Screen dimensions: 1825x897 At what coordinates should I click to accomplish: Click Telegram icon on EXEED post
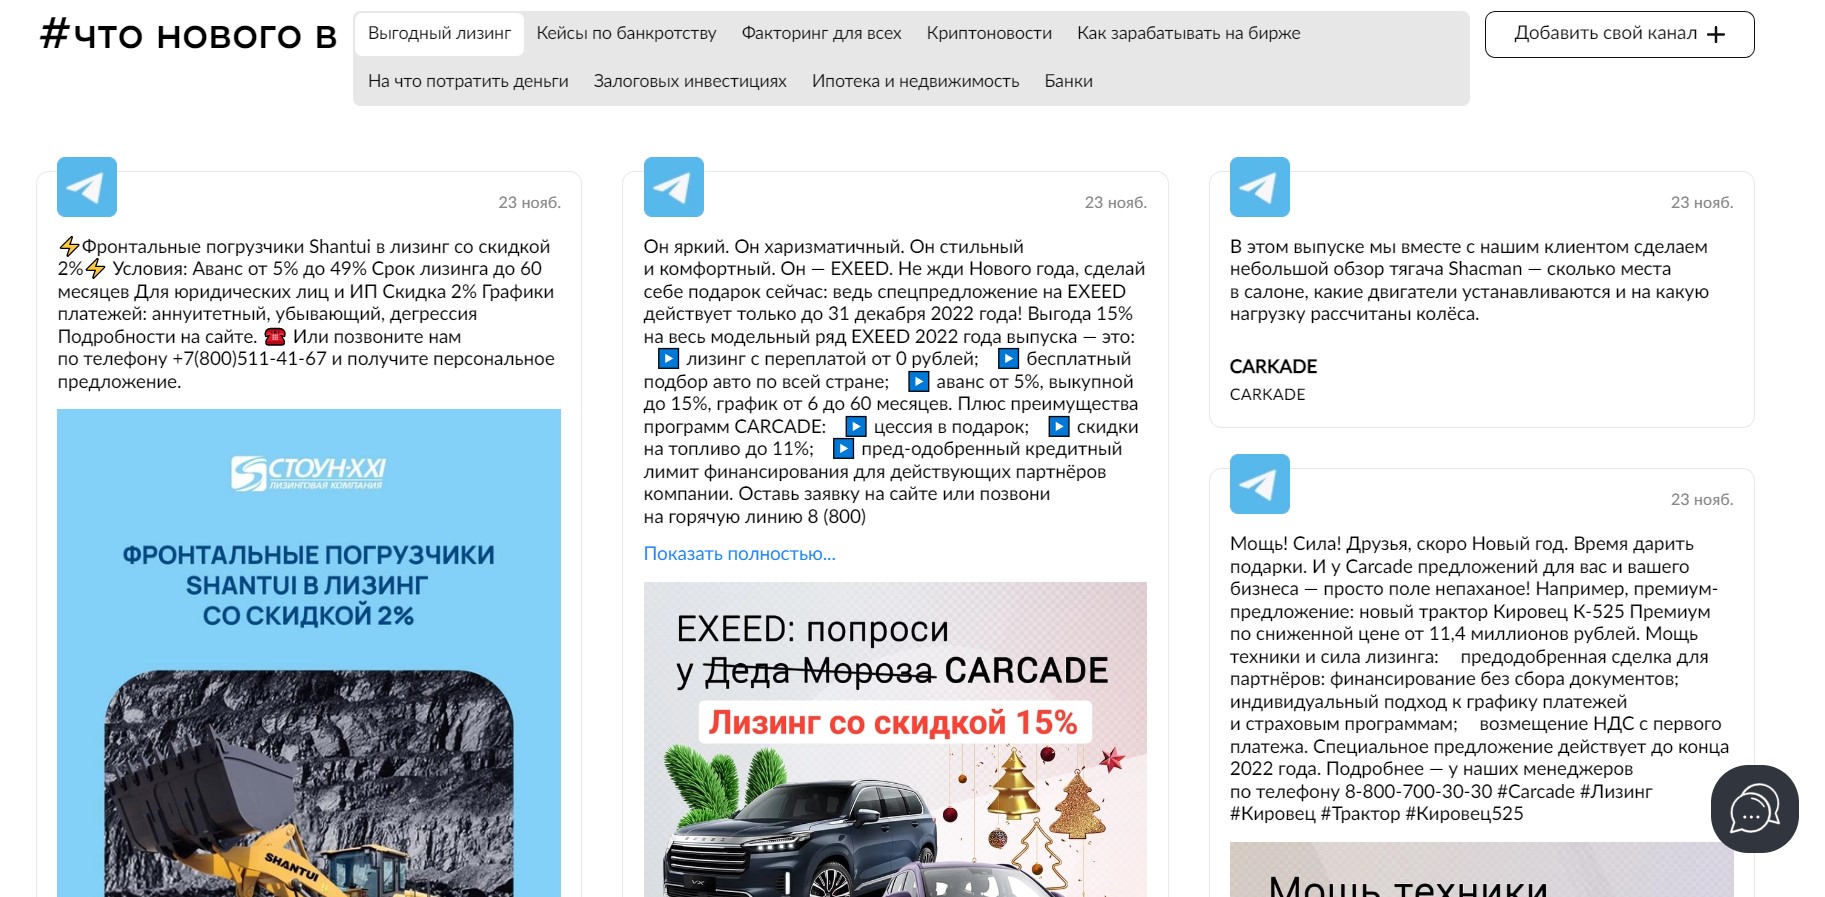point(673,187)
